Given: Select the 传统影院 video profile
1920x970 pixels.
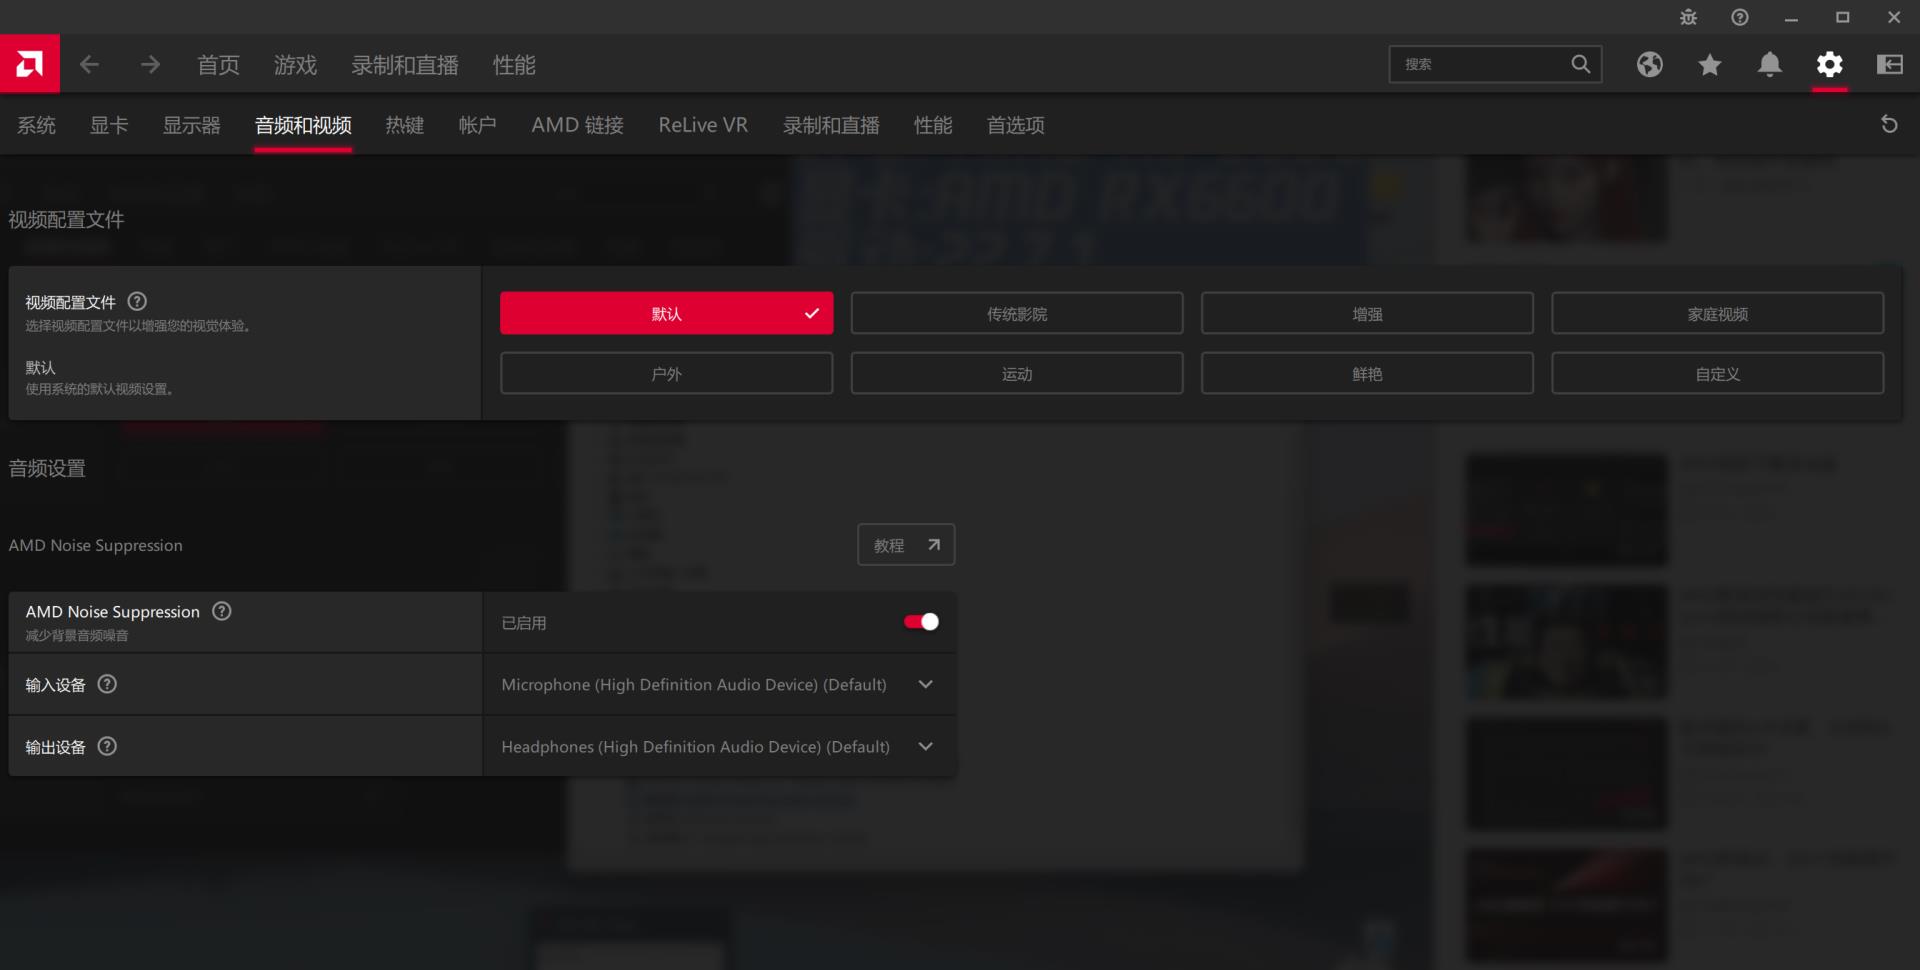Looking at the screenshot, I should (x=1016, y=313).
